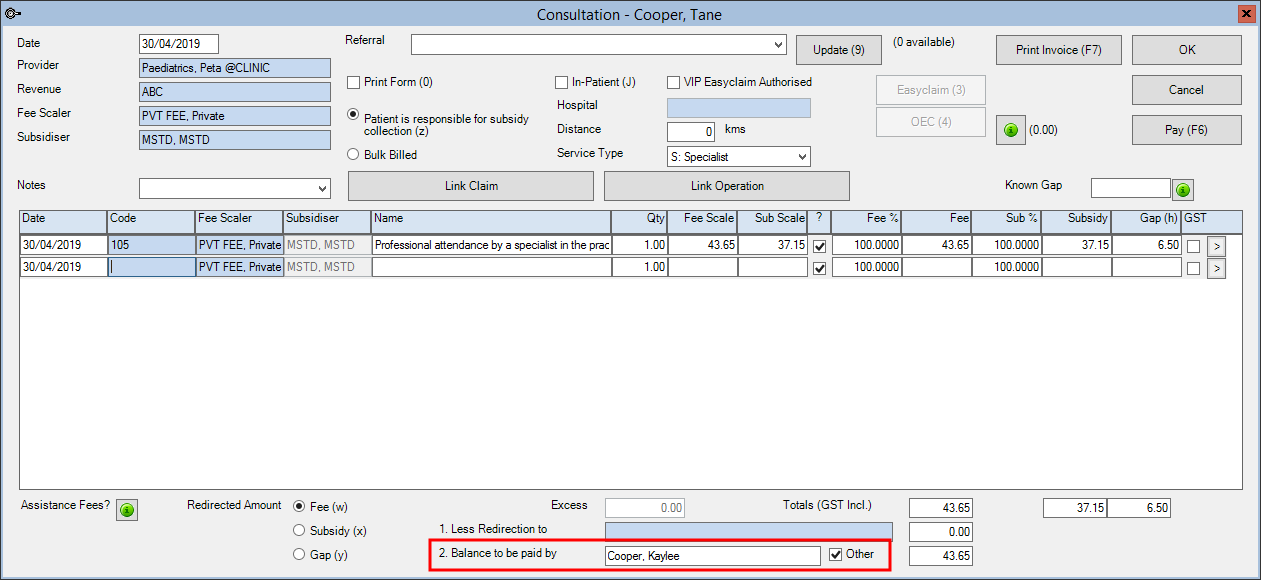Click the Gap (h) cell showing 6.50
1261x580 pixels.
click(1146, 245)
